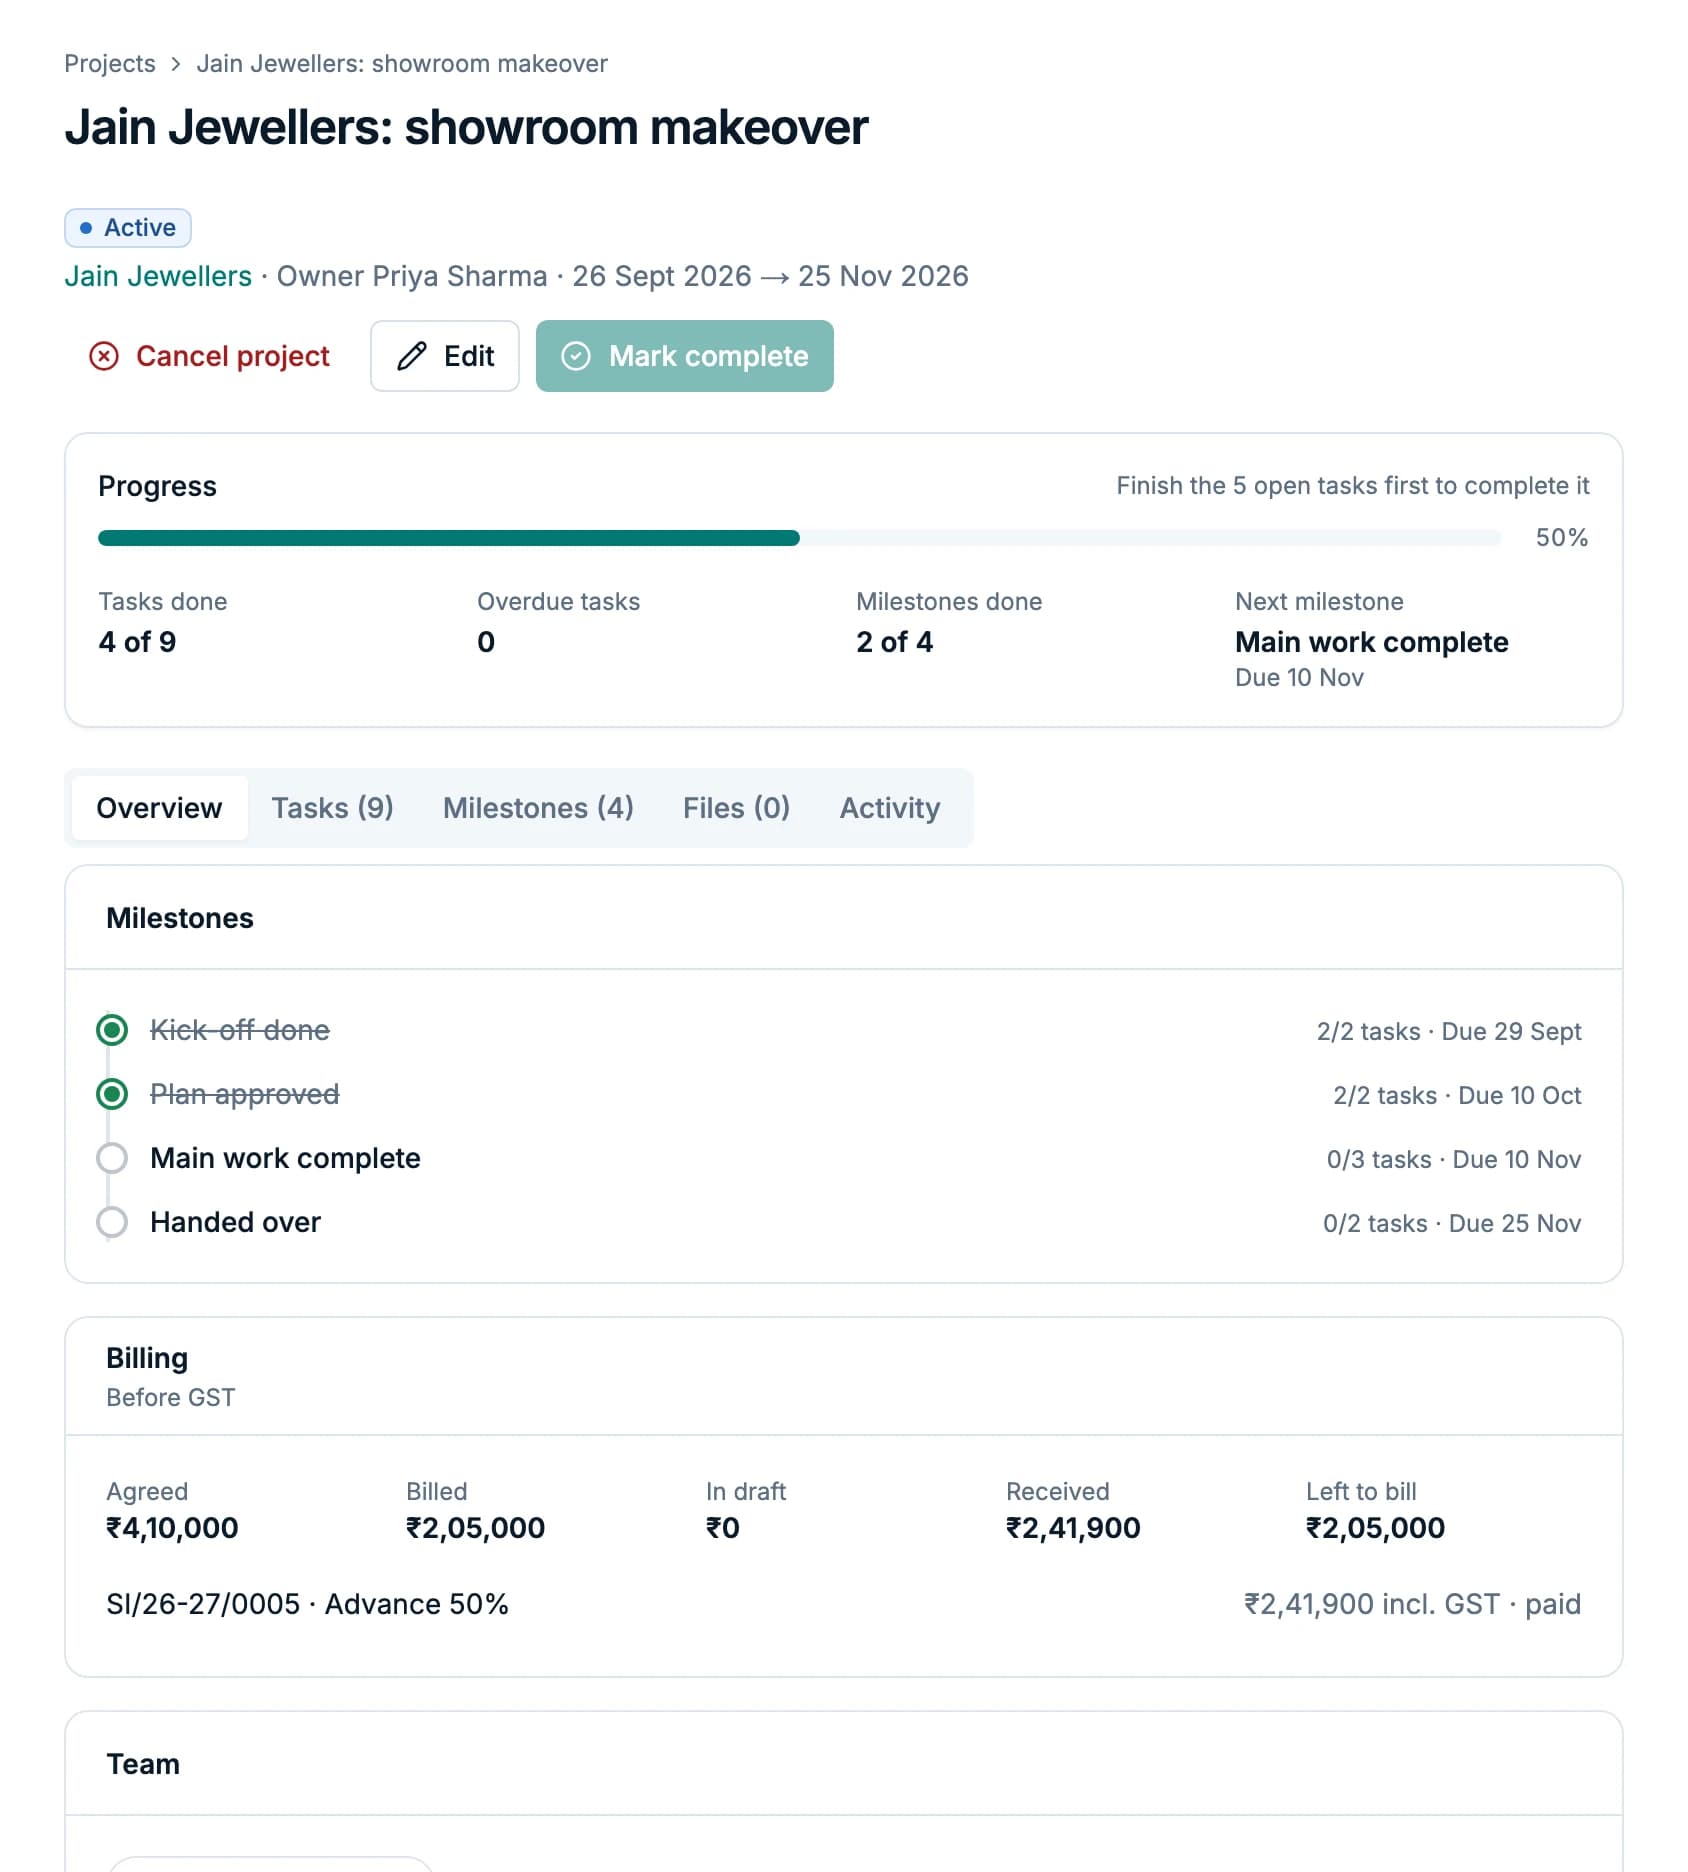Click the 2/2 tasks · Due 10 Oct text

click(1457, 1095)
